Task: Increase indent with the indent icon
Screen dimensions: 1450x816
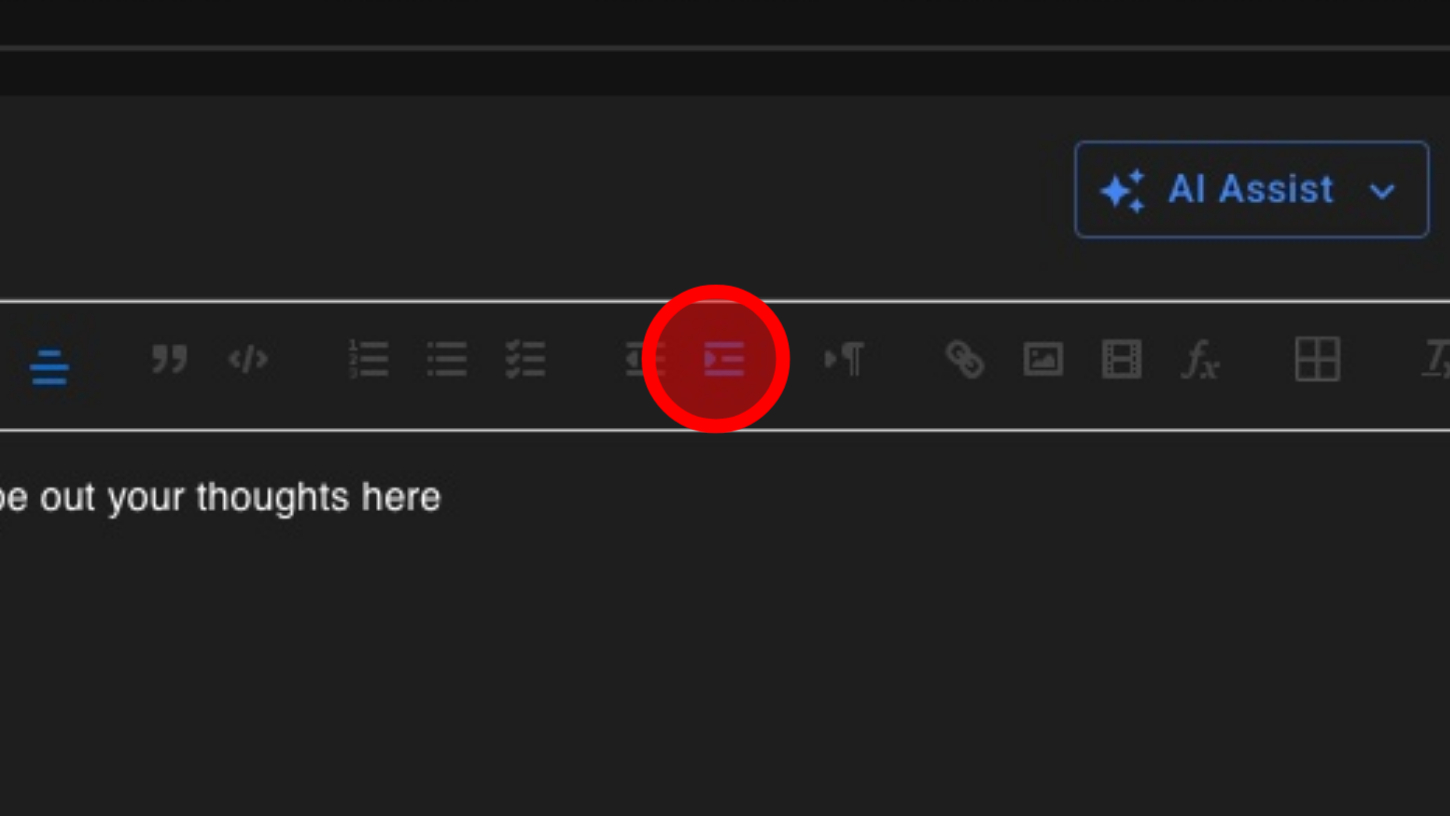Action: [724, 359]
